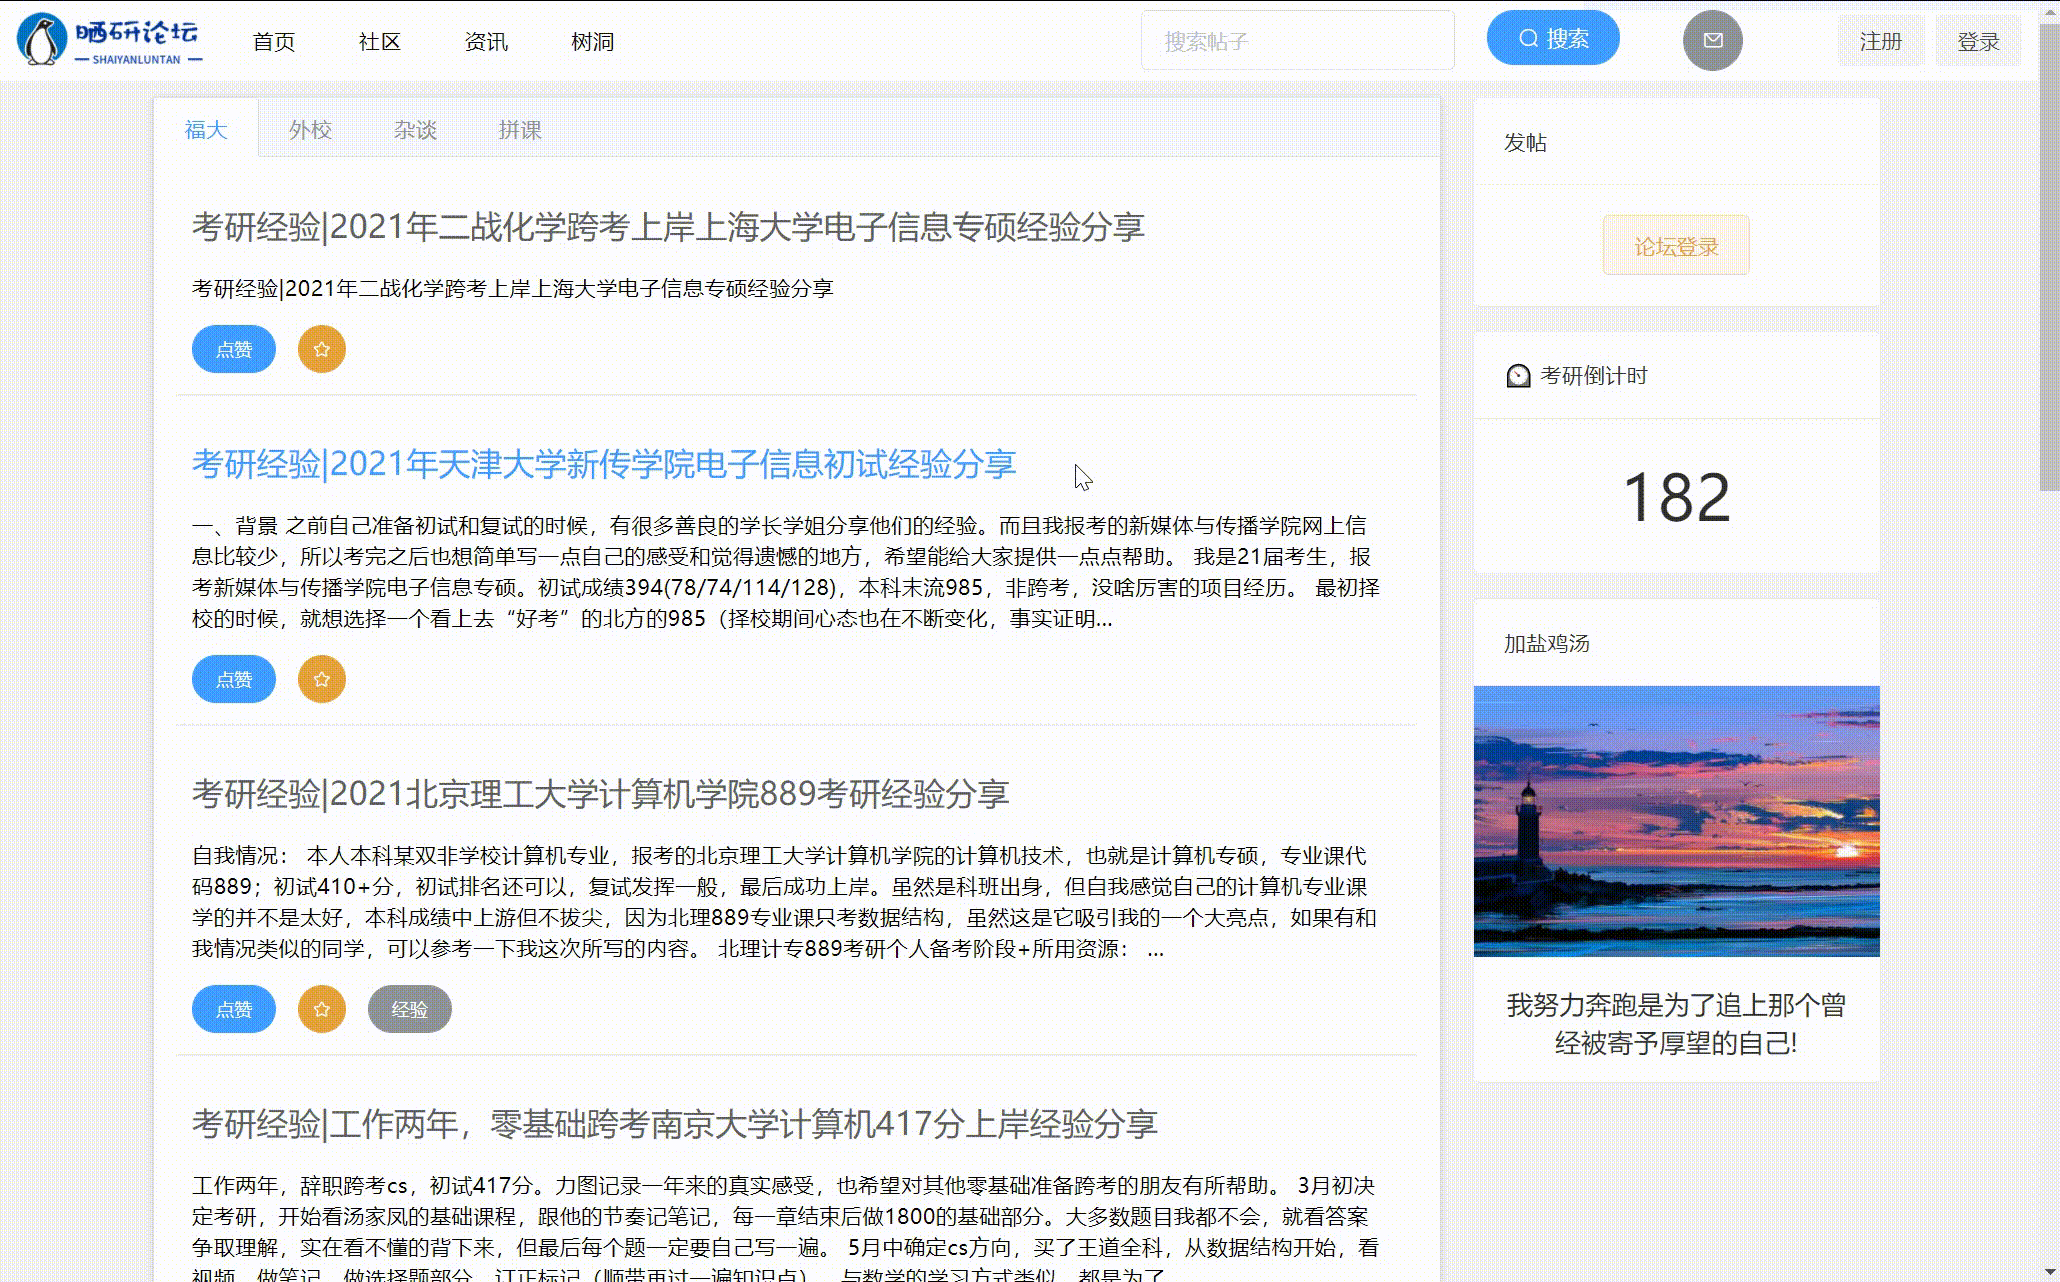The image size is (2060, 1282).
Task: Click the 经验 tag on 北京理工 post
Action: click(x=410, y=1009)
